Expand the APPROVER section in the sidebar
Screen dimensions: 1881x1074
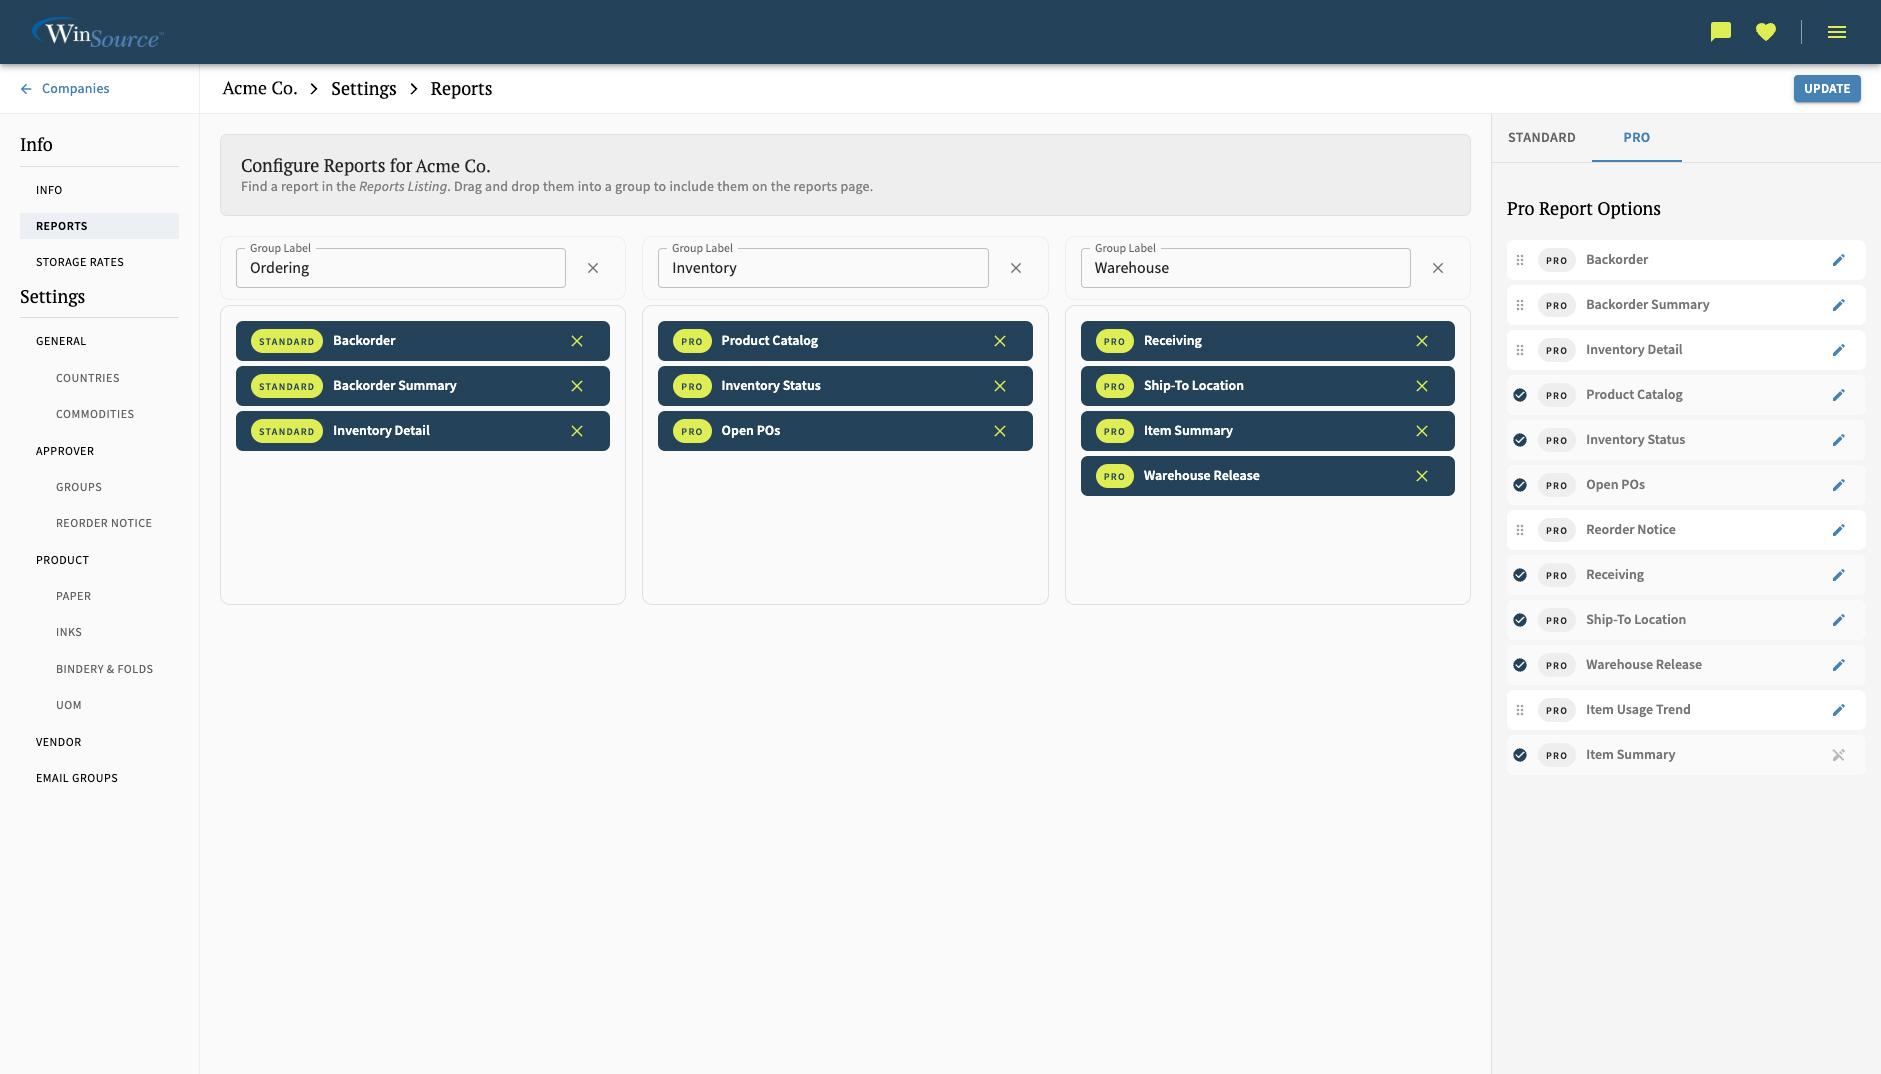click(x=65, y=451)
